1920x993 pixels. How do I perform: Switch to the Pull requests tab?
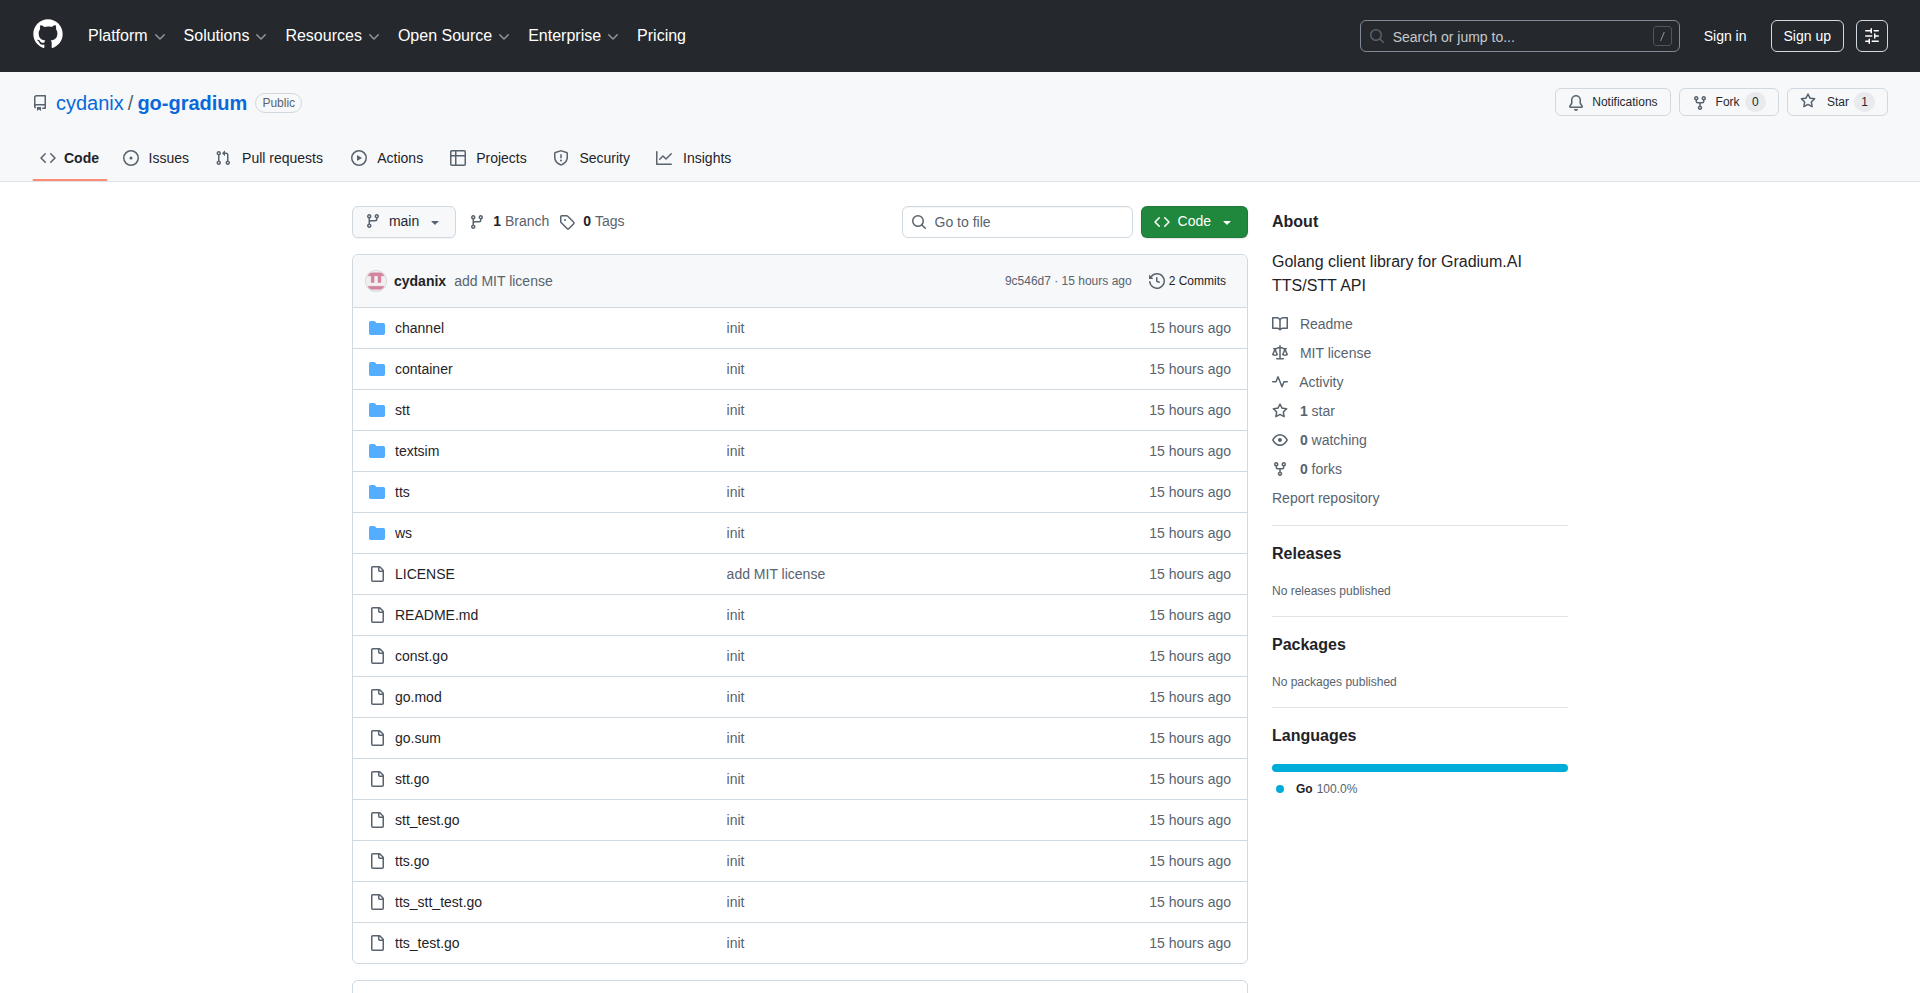(281, 158)
